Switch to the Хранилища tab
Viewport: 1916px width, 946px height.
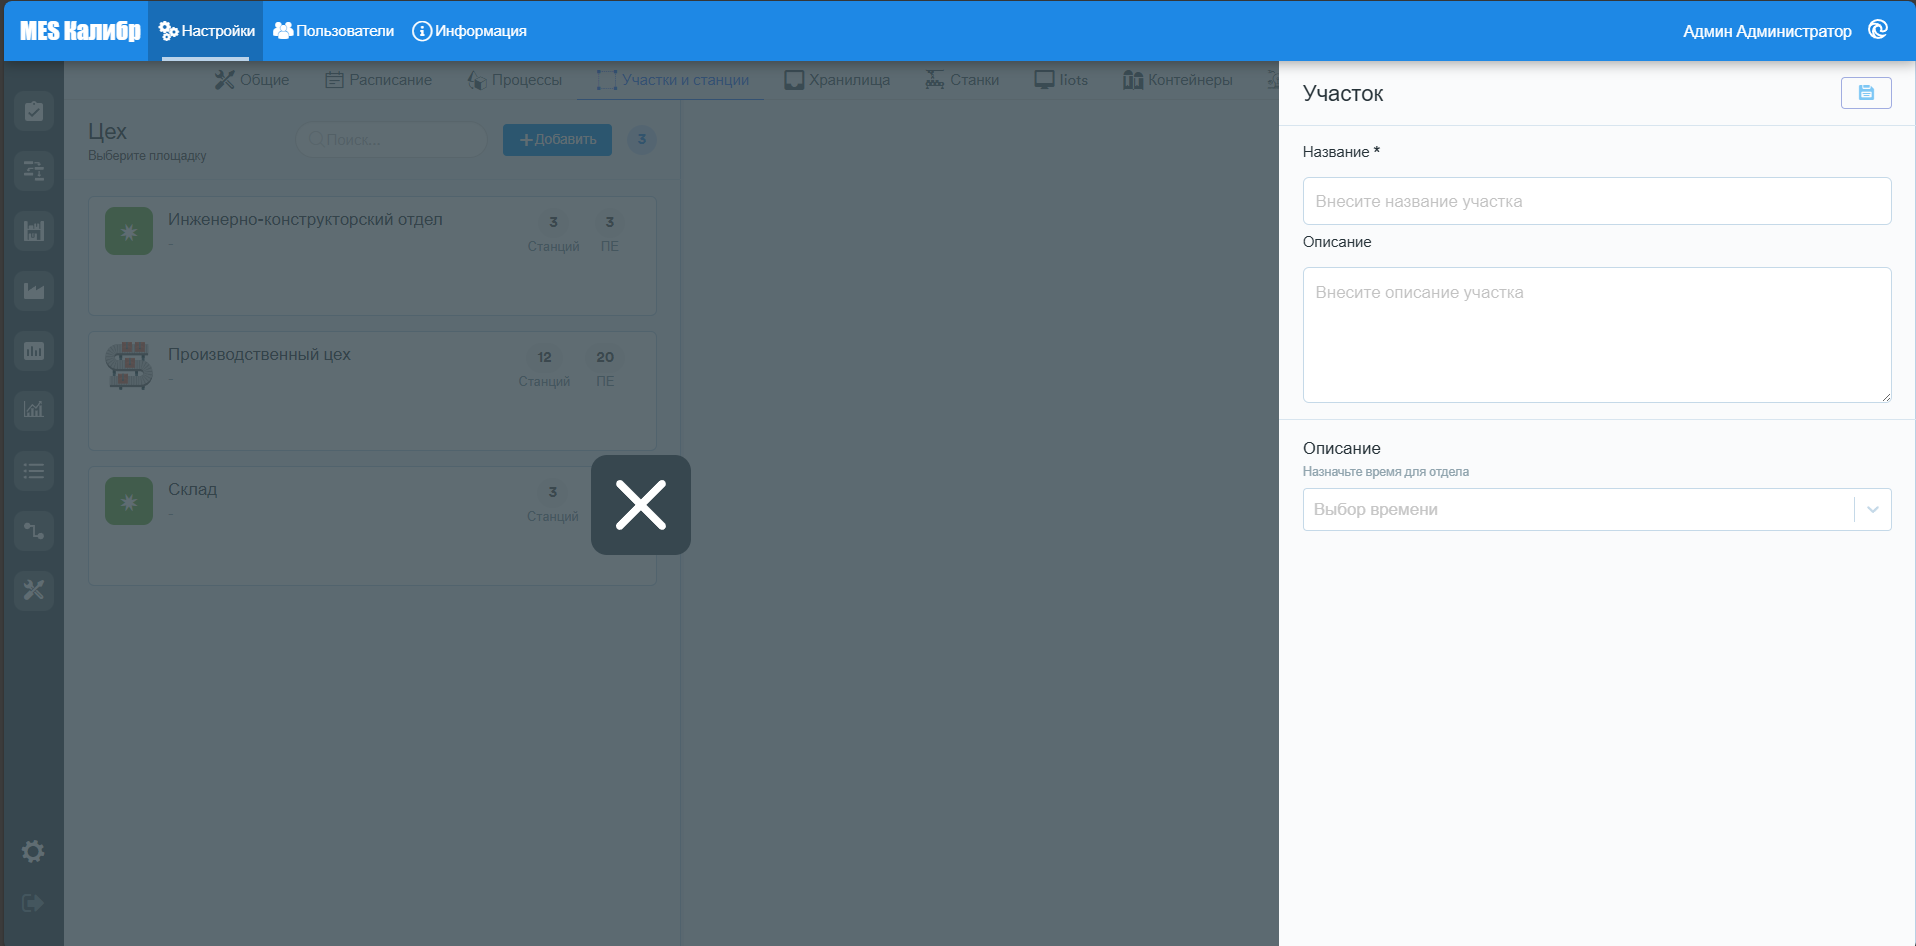point(837,80)
